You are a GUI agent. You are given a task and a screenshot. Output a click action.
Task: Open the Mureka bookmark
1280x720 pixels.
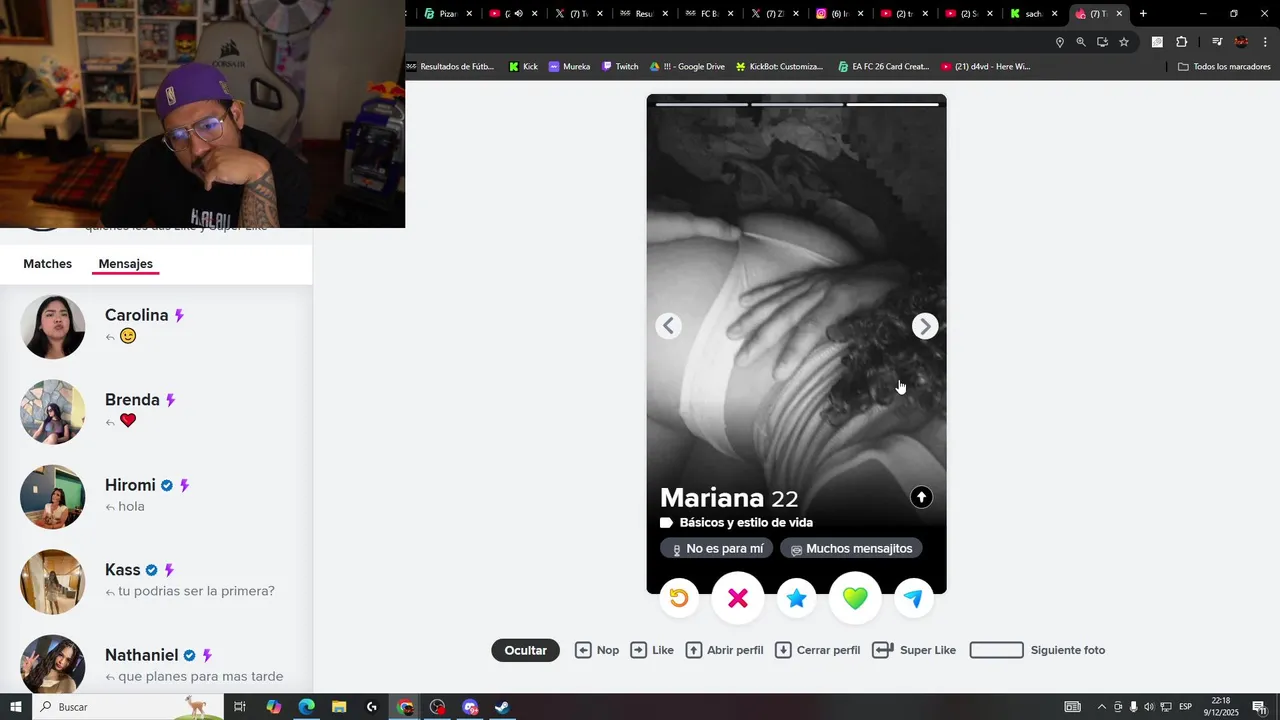[569, 67]
